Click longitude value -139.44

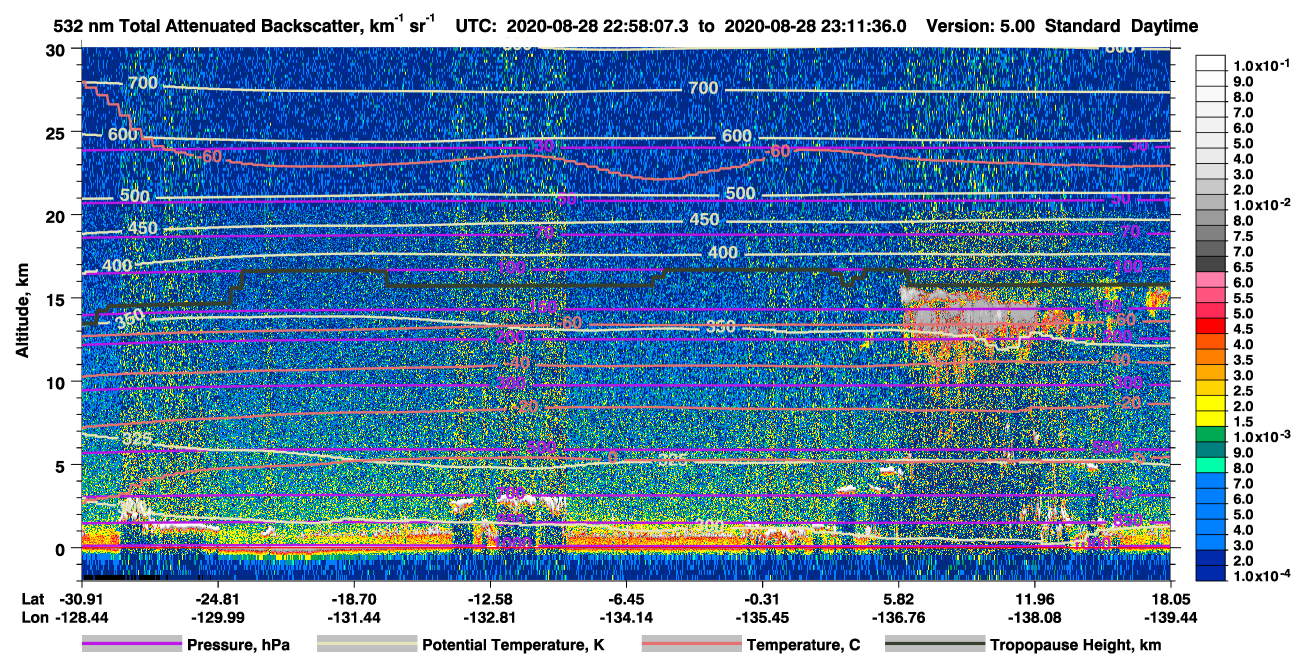point(1170,617)
